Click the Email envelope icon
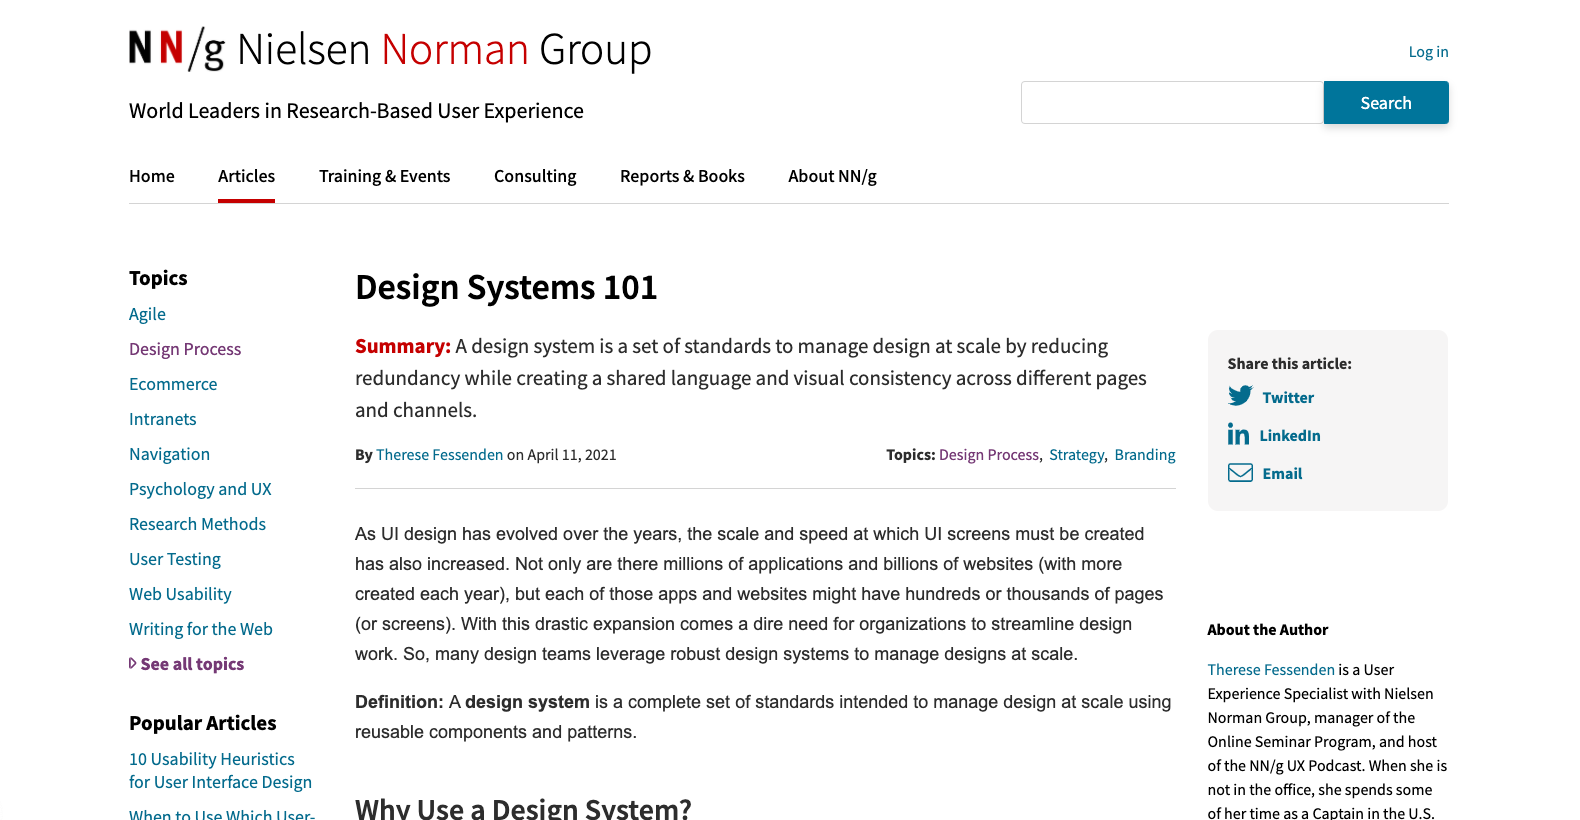1580x820 pixels. click(x=1240, y=473)
